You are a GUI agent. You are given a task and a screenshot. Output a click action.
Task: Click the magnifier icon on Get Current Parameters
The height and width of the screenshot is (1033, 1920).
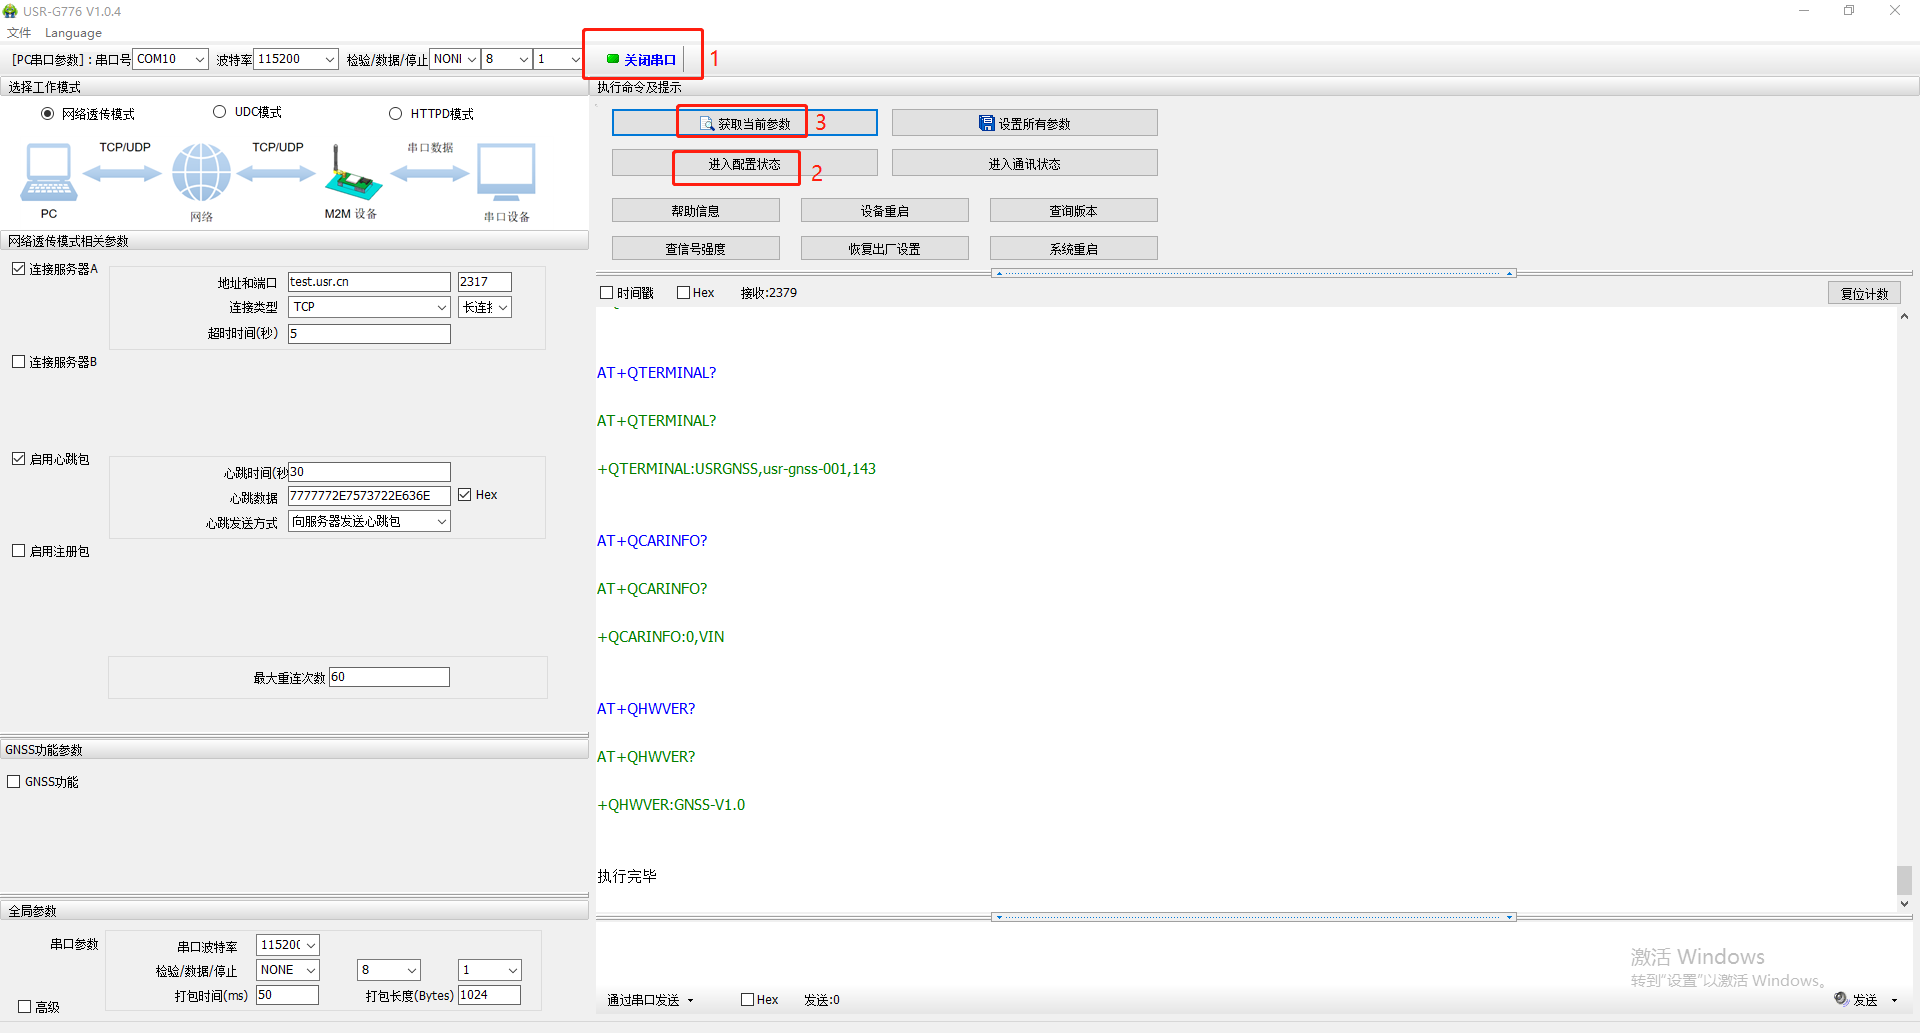(x=707, y=123)
